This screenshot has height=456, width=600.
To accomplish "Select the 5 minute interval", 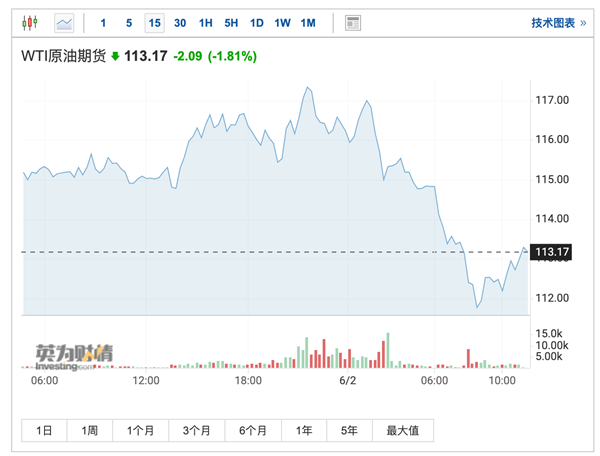I will coord(129,23).
